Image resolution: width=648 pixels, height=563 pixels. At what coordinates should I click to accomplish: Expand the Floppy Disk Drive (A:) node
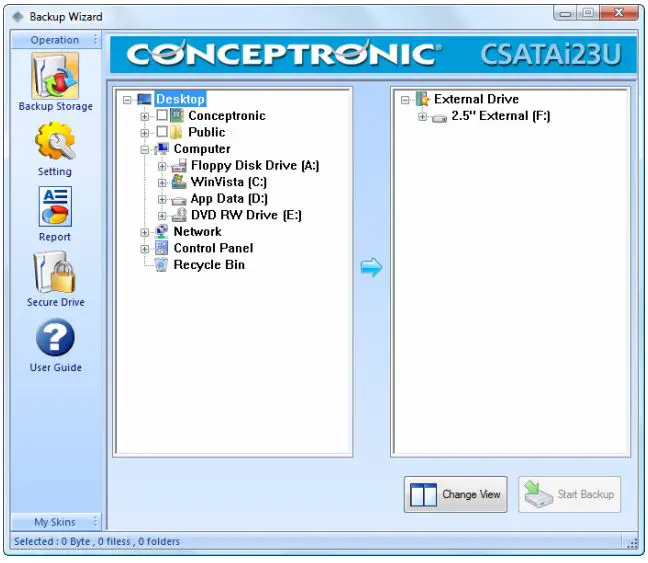click(x=162, y=166)
